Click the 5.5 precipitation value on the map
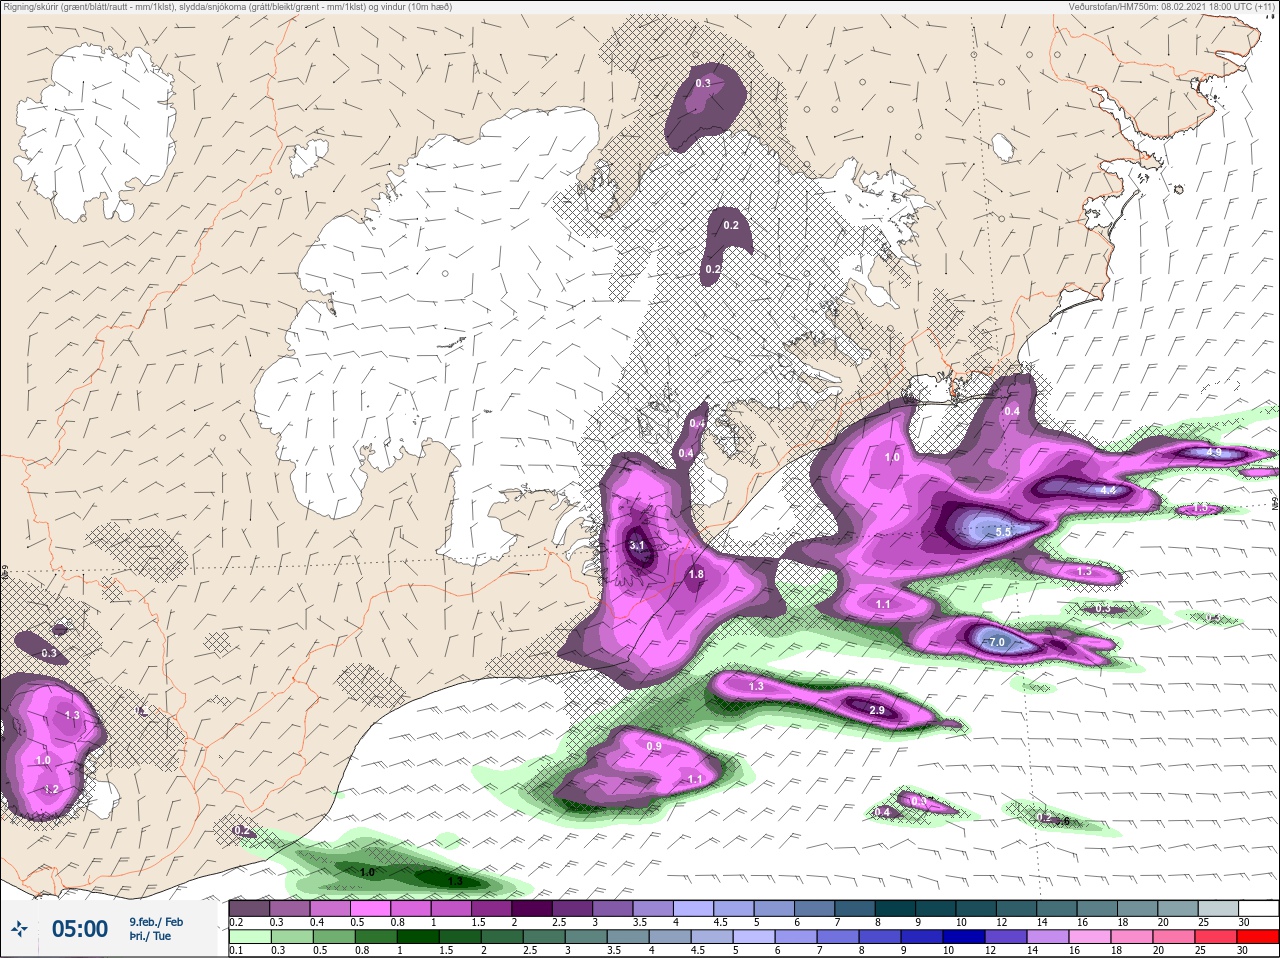The height and width of the screenshot is (958, 1280). [x=1004, y=532]
